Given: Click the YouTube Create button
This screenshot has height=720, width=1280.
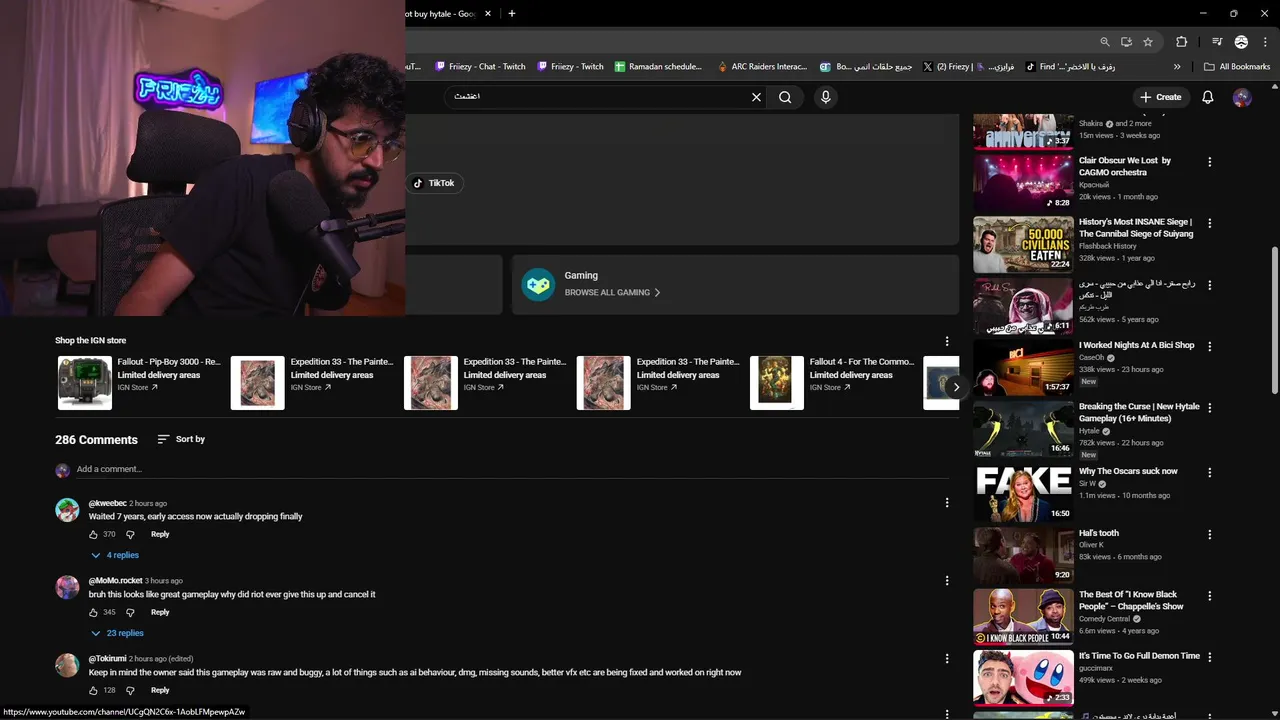Looking at the screenshot, I should (1160, 97).
